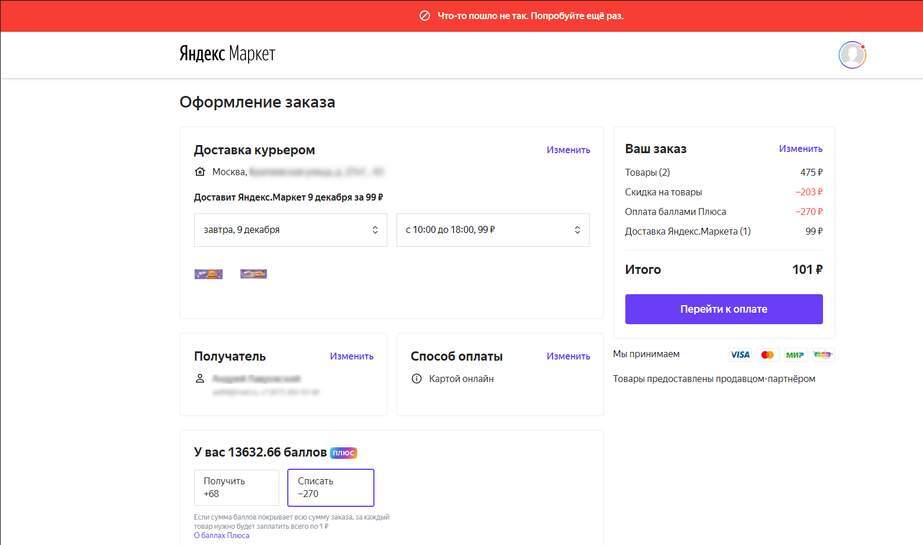Click Изменить in the courier delivery section
The height and width of the screenshot is (545, 923).
point(568,150)
